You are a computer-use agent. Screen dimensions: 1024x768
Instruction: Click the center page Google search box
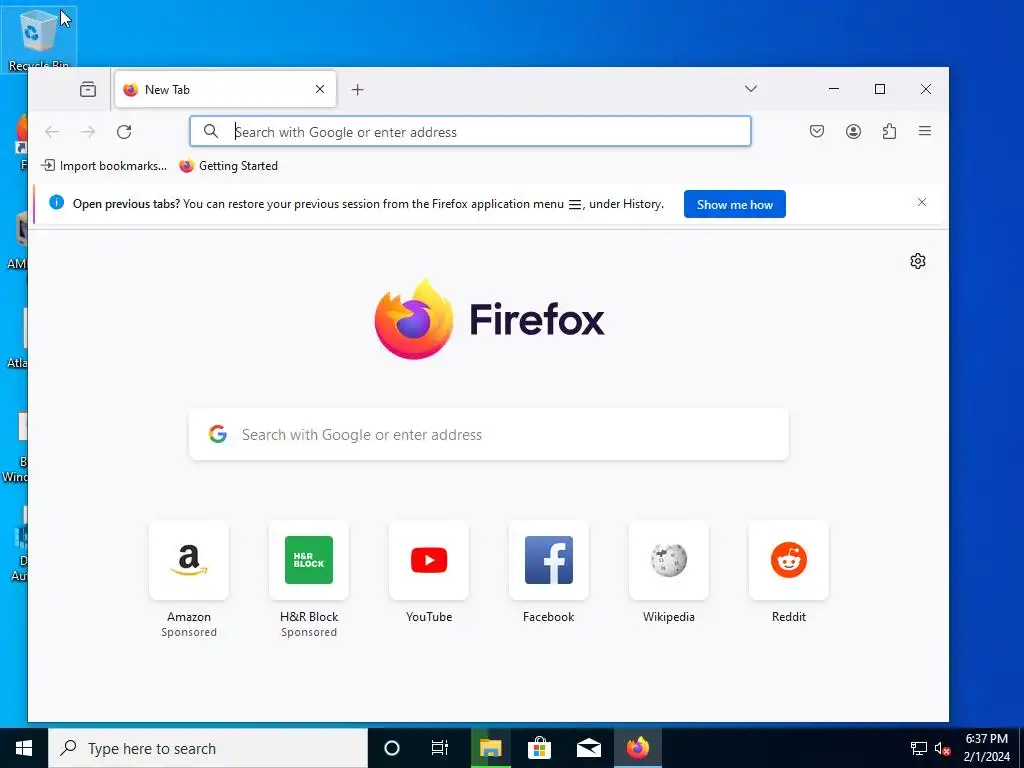pos(488,434)
